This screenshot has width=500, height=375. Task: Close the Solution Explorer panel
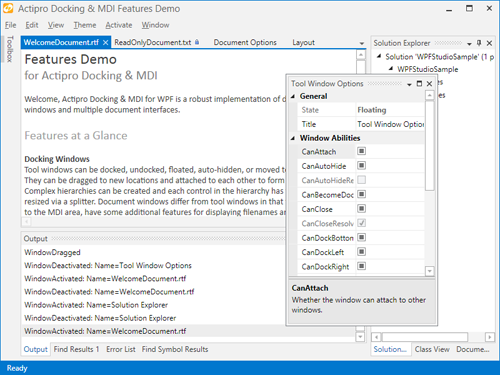click(489, 43)
